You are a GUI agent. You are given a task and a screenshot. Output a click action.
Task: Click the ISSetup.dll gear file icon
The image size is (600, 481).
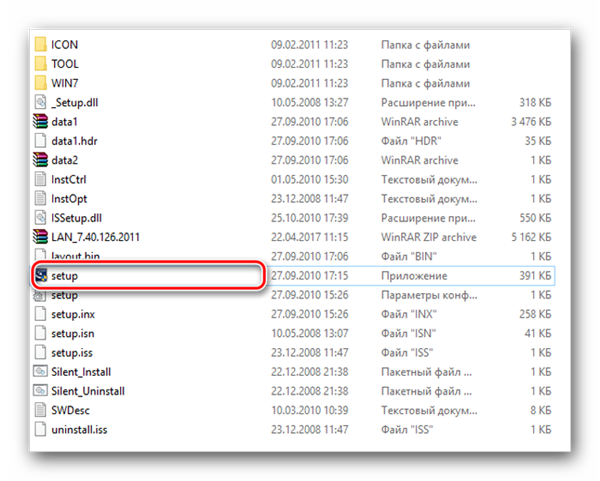[40, 217]
